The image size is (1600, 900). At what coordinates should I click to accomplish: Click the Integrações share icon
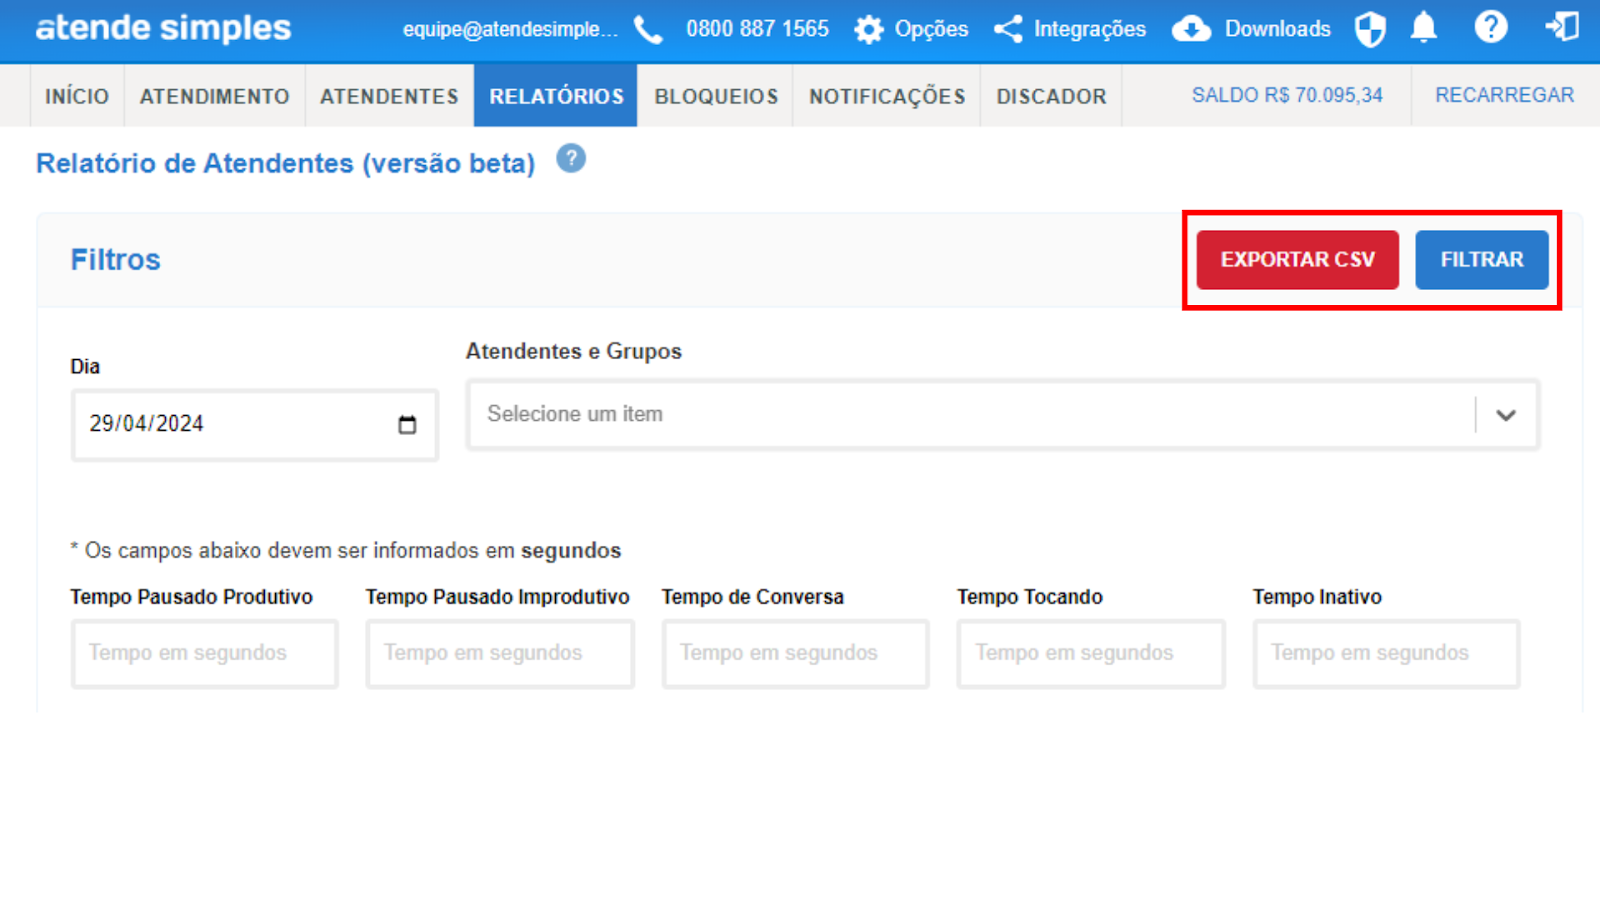coord(1008,30)
